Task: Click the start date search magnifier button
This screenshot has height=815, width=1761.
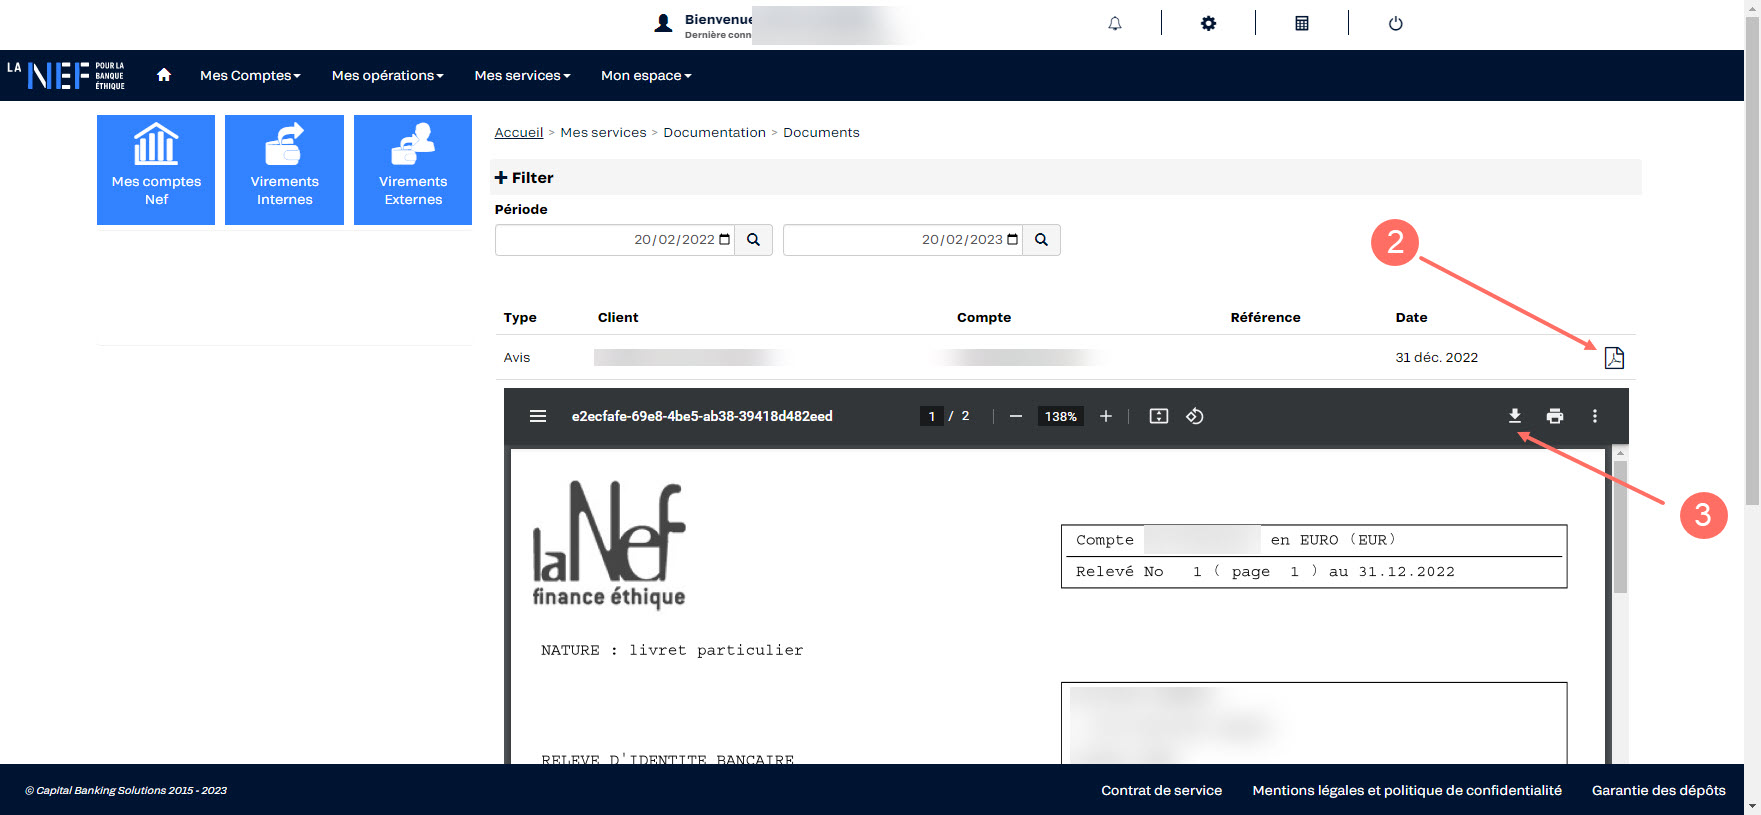Action: 754,240
